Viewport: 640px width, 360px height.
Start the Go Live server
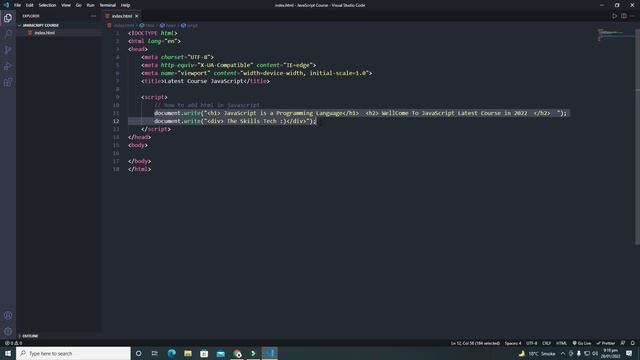click(582, 343)
